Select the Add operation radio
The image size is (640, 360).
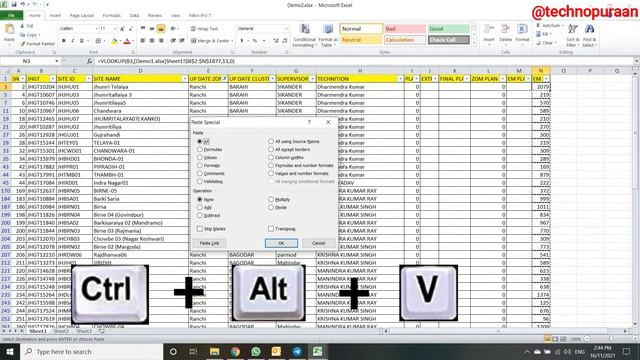click(x=200, y=207)
